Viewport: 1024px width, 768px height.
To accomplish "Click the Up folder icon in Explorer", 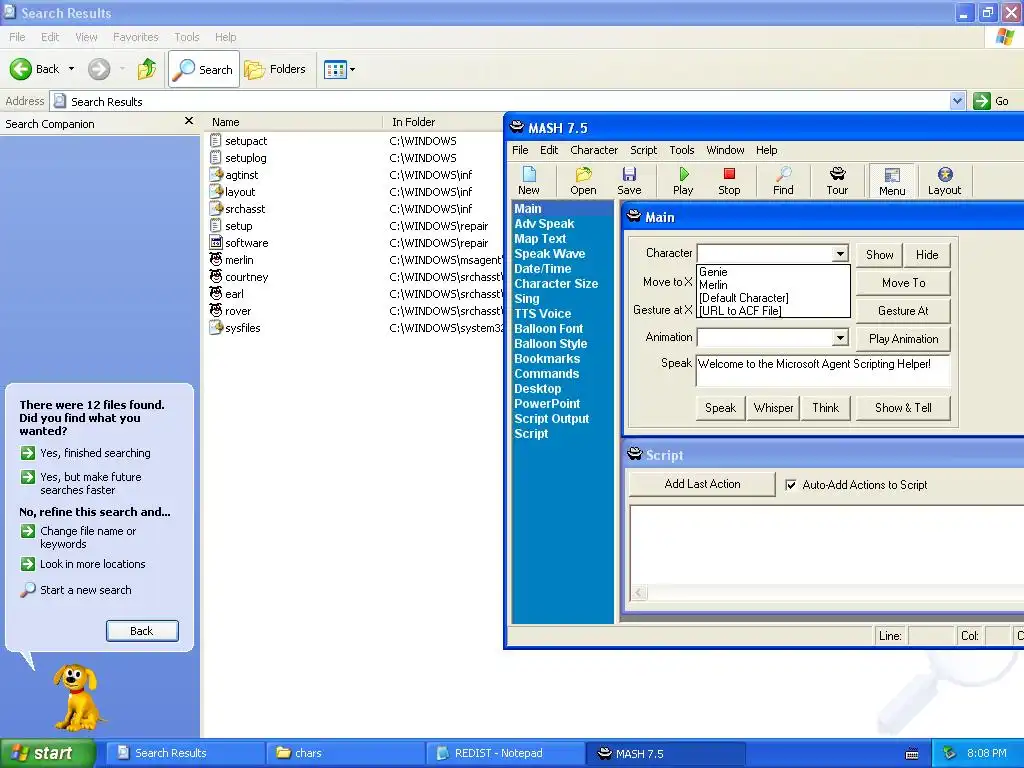I will [x=147, y=69].
